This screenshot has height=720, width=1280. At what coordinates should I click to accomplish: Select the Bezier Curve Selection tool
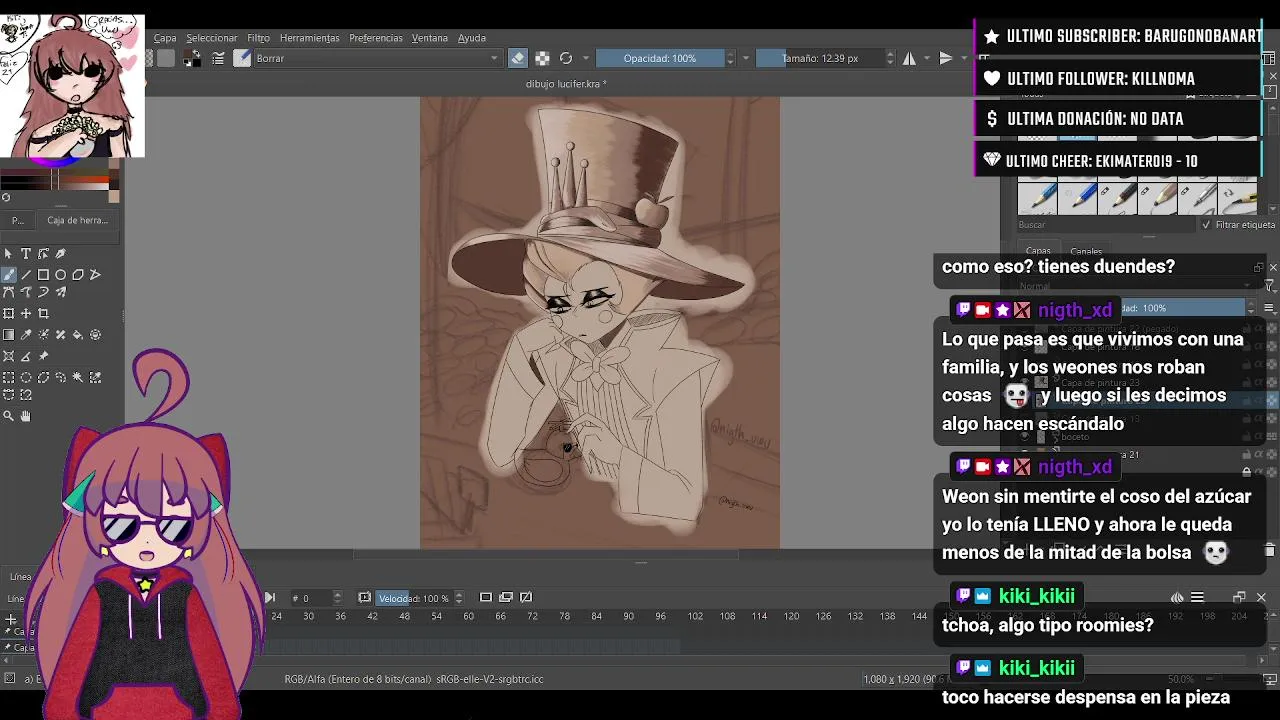[x=8, y=395]
